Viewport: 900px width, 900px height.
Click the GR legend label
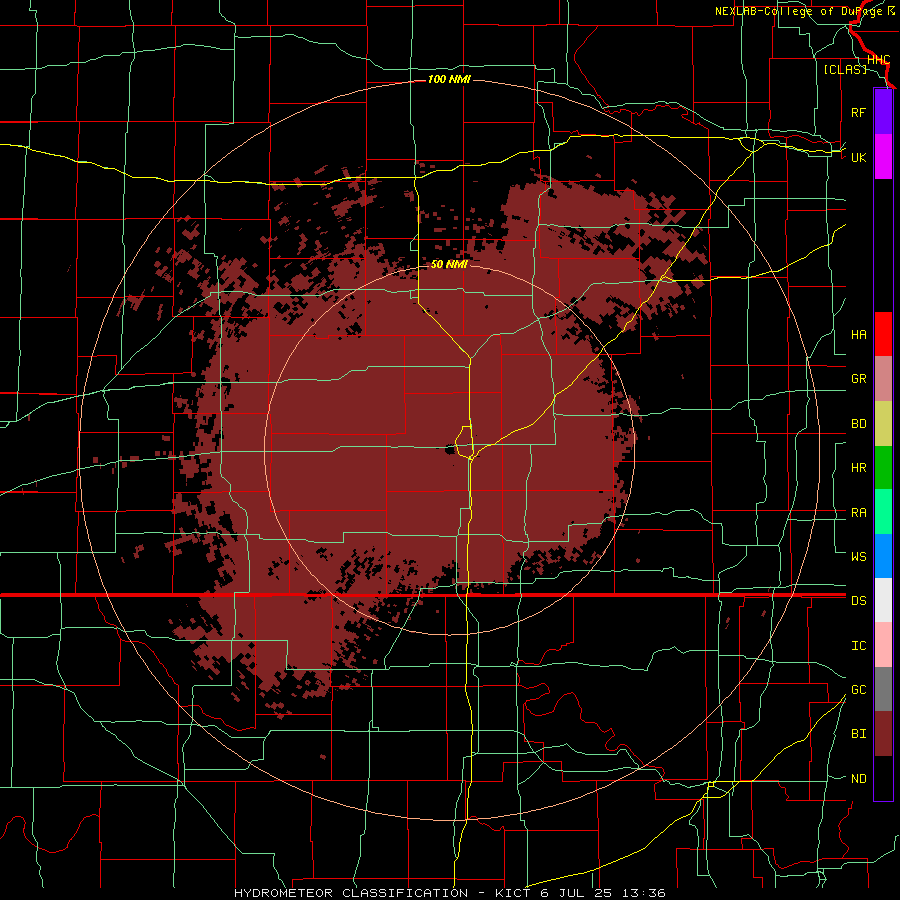tap(858, 379)
